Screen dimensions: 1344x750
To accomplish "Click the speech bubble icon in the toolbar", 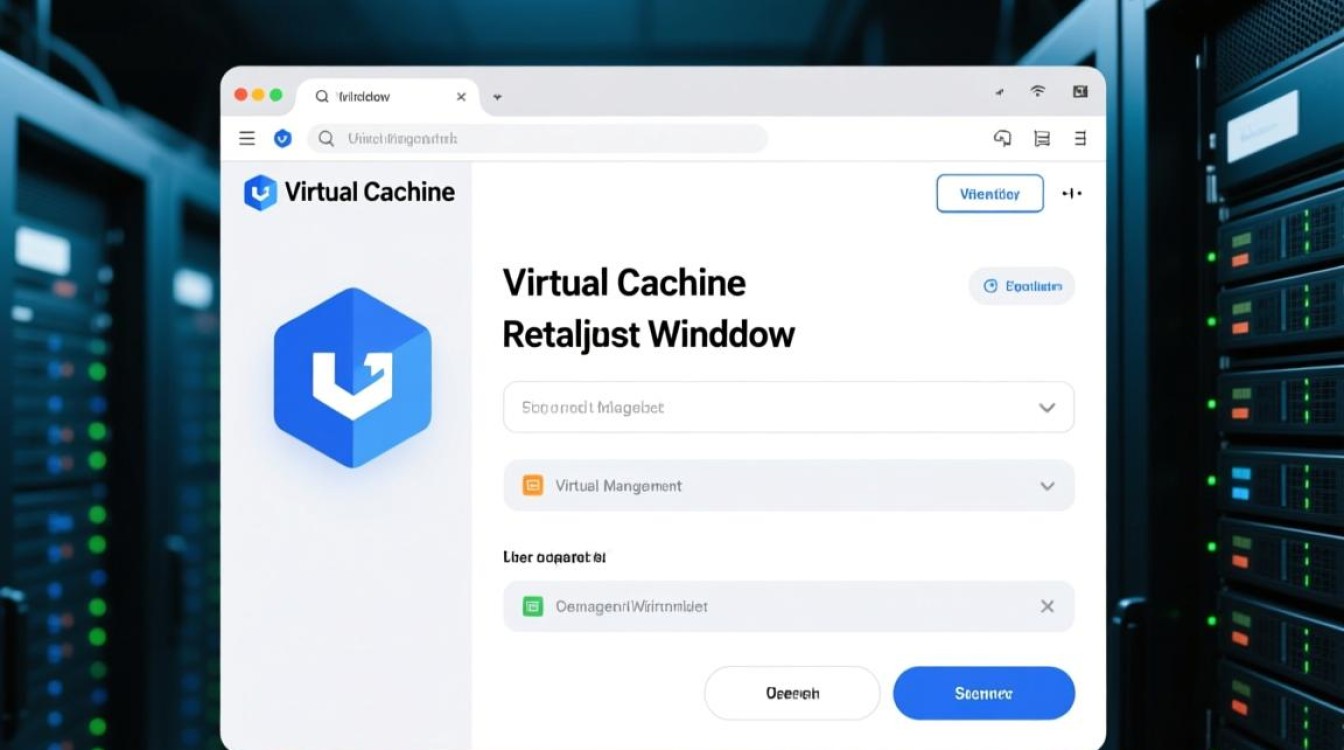I will (x=1002, y=139).
